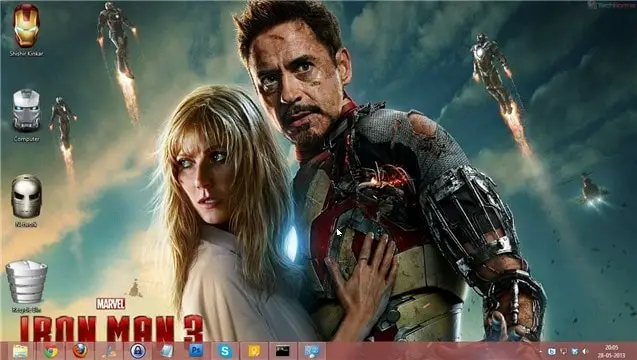Open the notepad-style icon beside Photoshop in taskbar

coord(167,351)
